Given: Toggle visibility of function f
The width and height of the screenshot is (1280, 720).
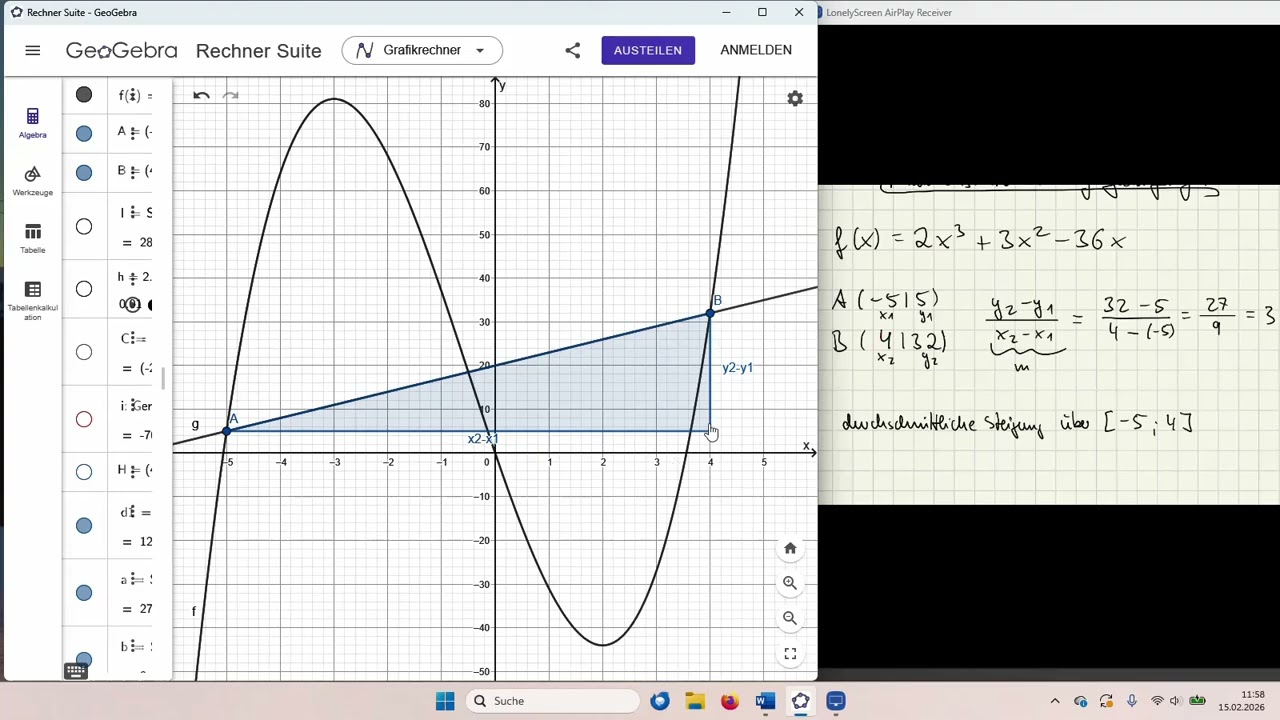Looking at the screenshot, I should (84, 95).
